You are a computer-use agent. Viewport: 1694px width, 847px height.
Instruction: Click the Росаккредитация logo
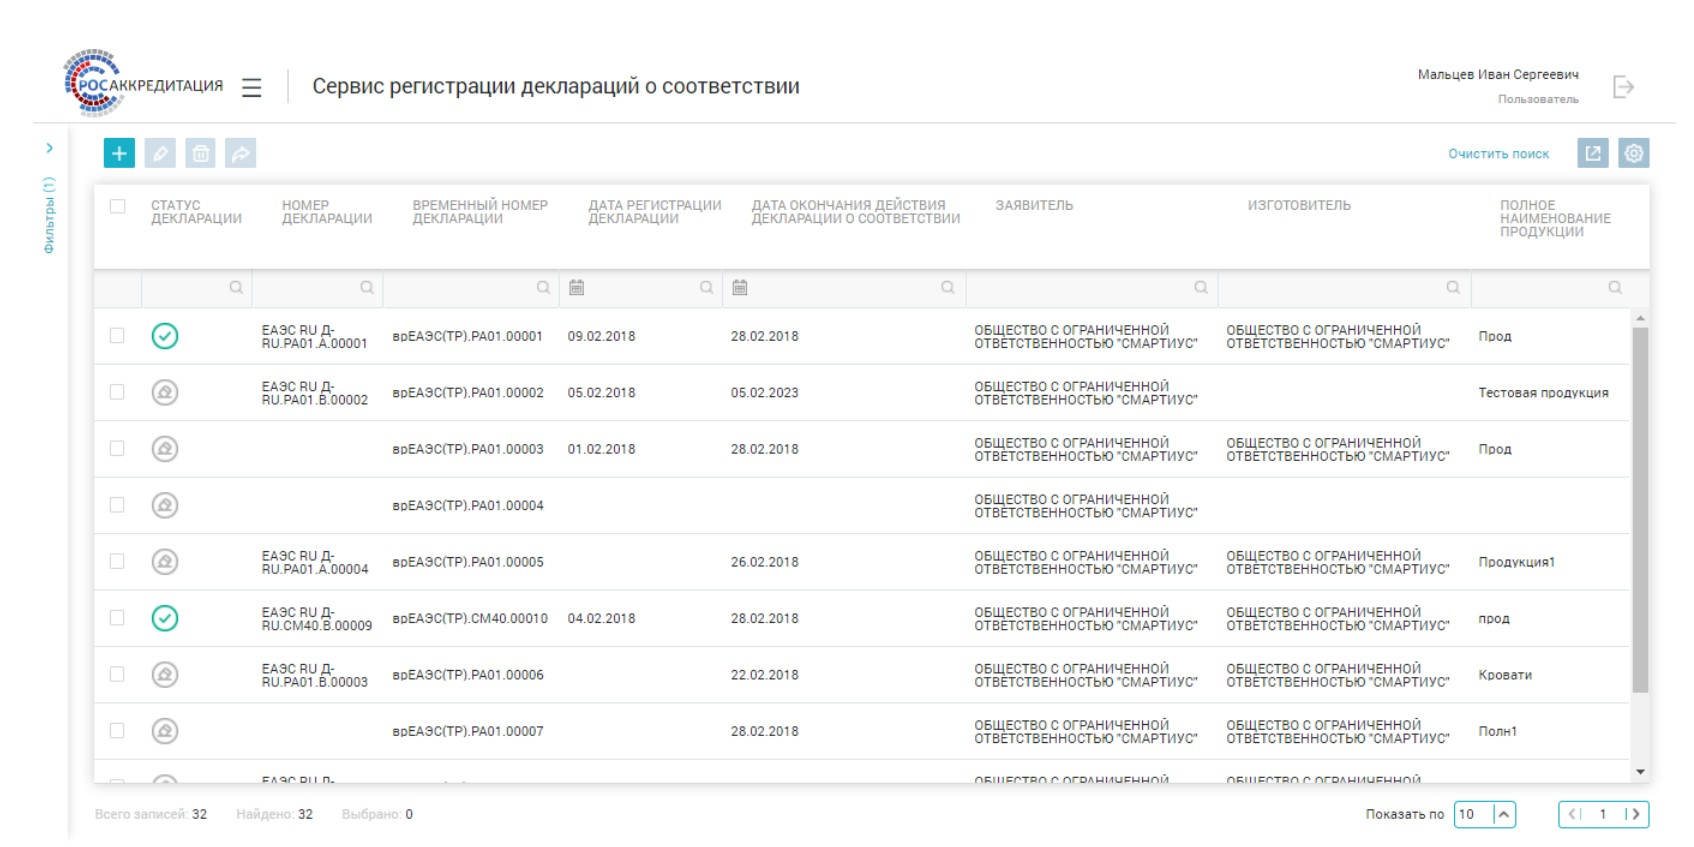click(143, 85)
